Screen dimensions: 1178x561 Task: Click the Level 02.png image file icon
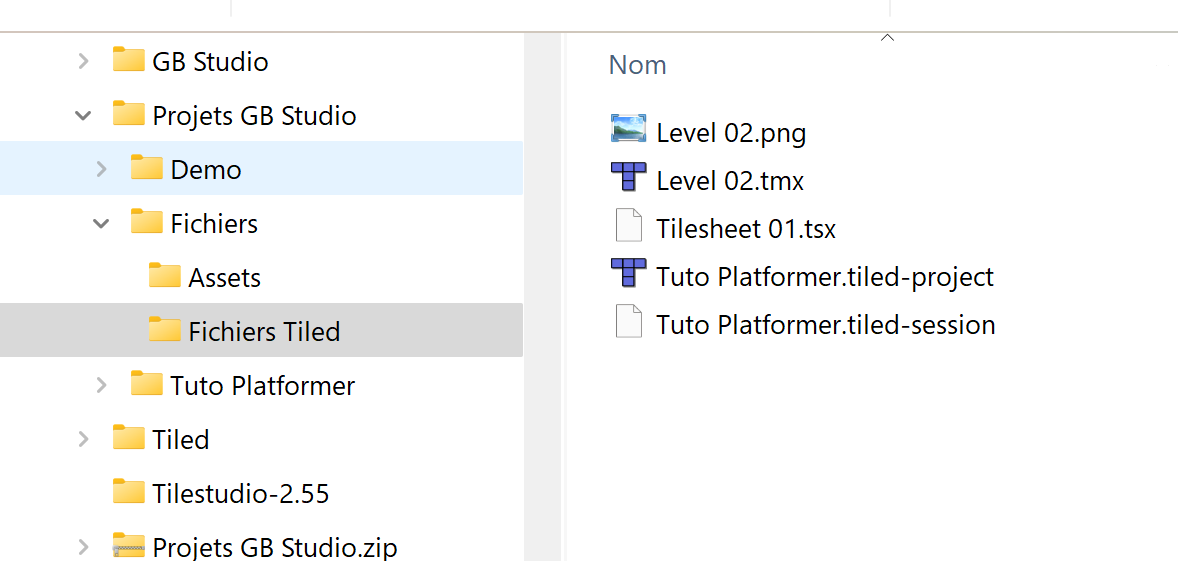coord(628,130)
